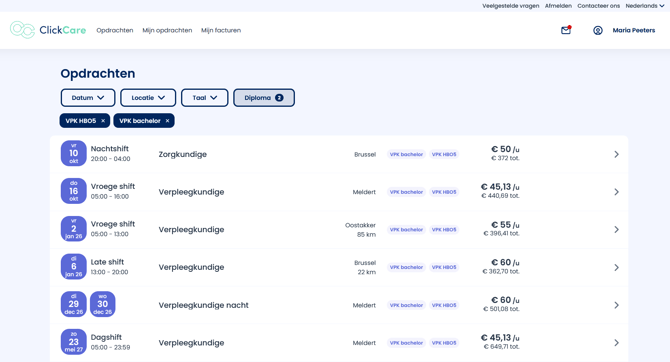Click VPK bachelor tag in Zorgkundige row
The width and height of the screenshot is (670, 362).
point(406,154)
